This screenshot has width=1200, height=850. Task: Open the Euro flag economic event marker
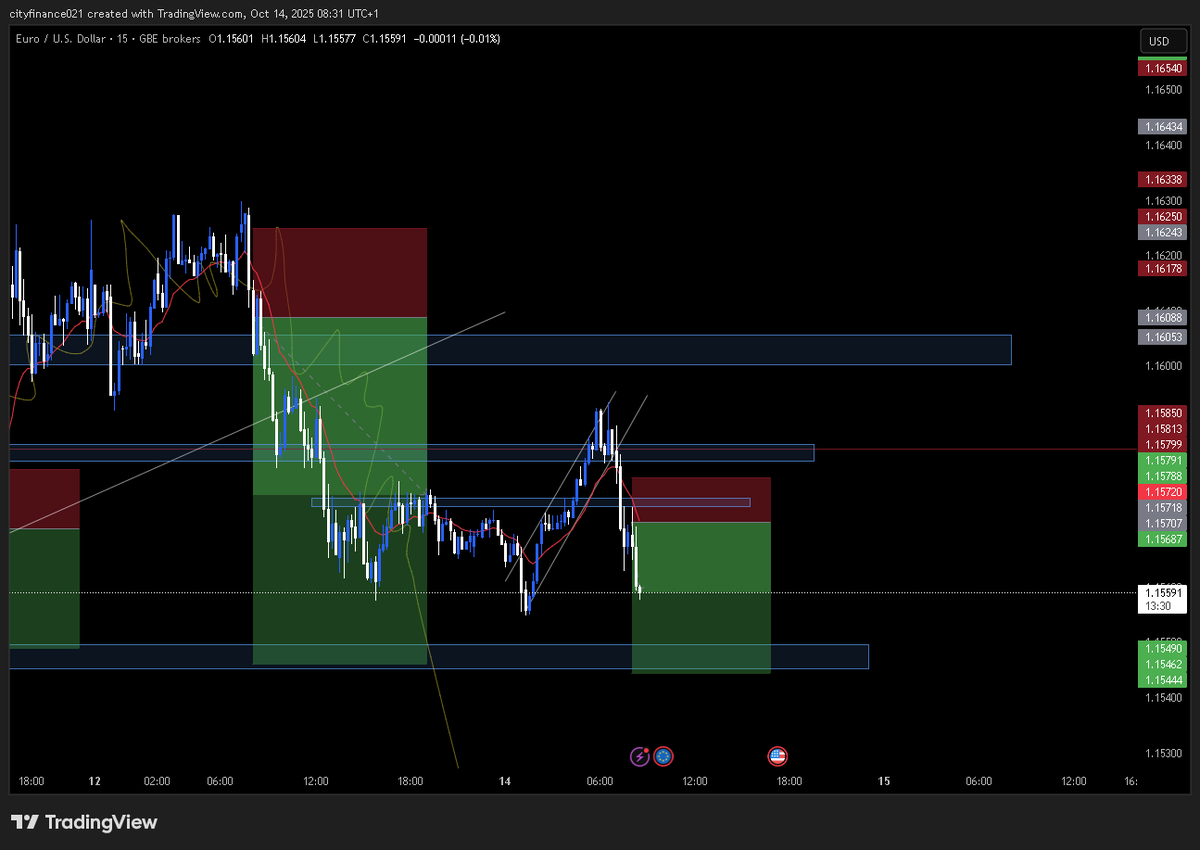663,756
